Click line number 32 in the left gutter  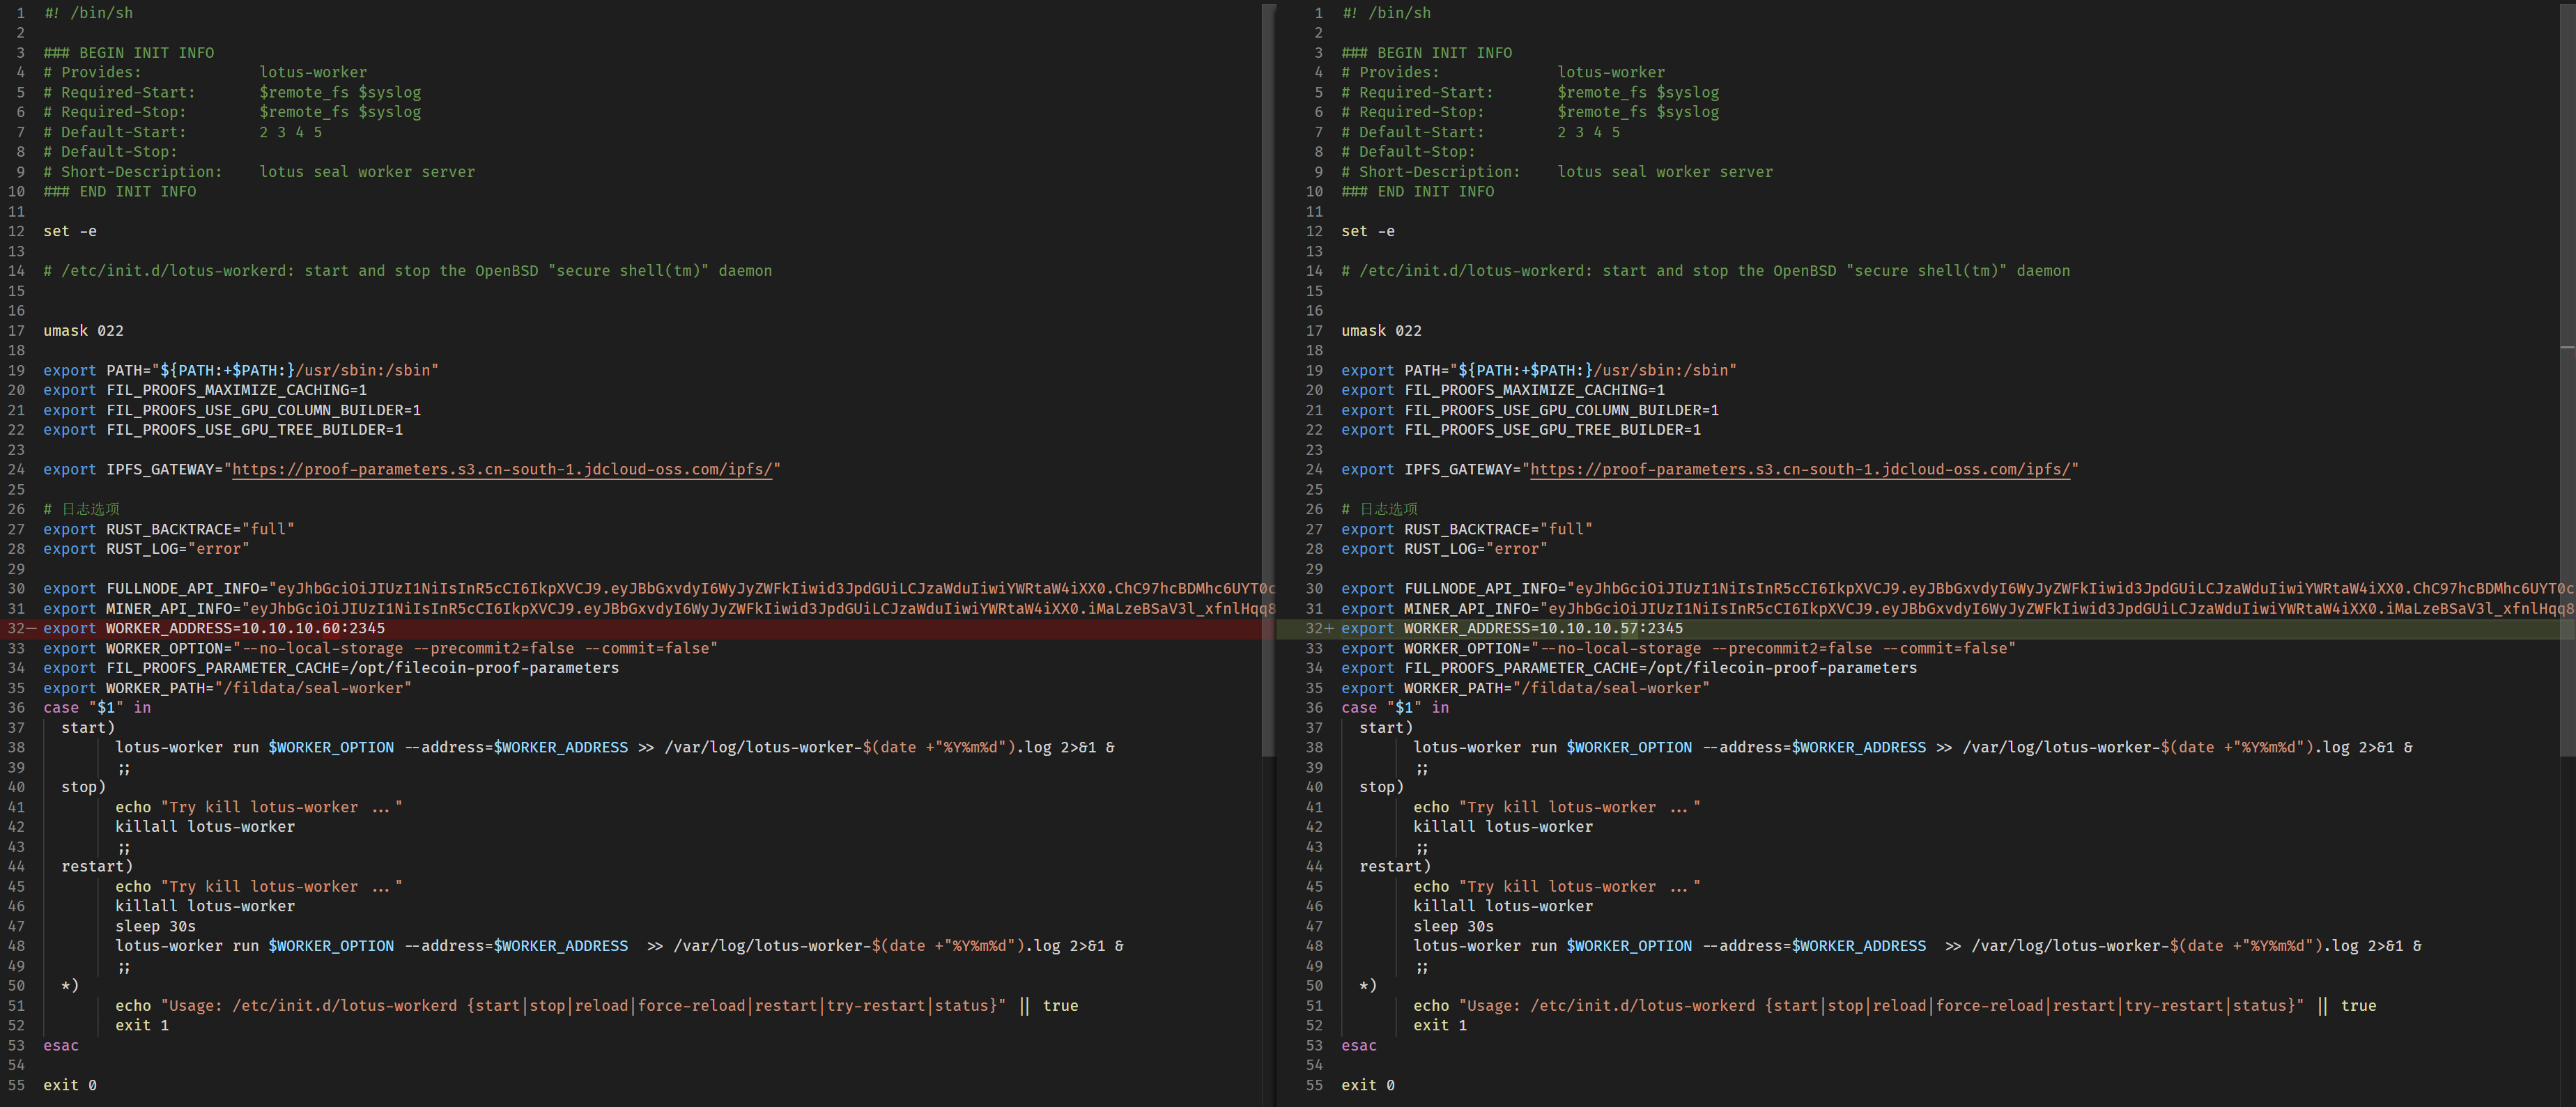[15, 628]
